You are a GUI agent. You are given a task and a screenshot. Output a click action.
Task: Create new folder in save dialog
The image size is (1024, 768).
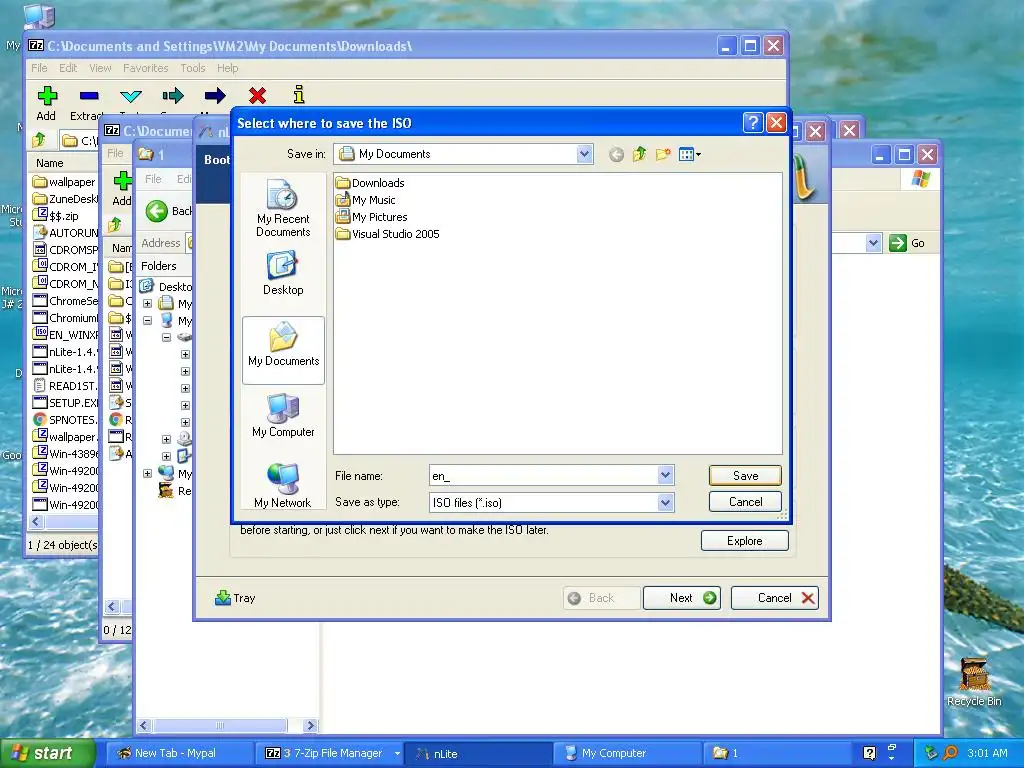[x=663, y=154]
